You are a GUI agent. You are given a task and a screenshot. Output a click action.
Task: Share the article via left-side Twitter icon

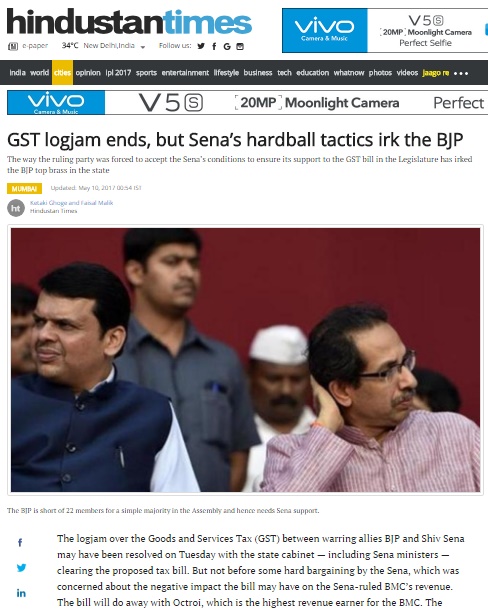click(x=21, y=568)
